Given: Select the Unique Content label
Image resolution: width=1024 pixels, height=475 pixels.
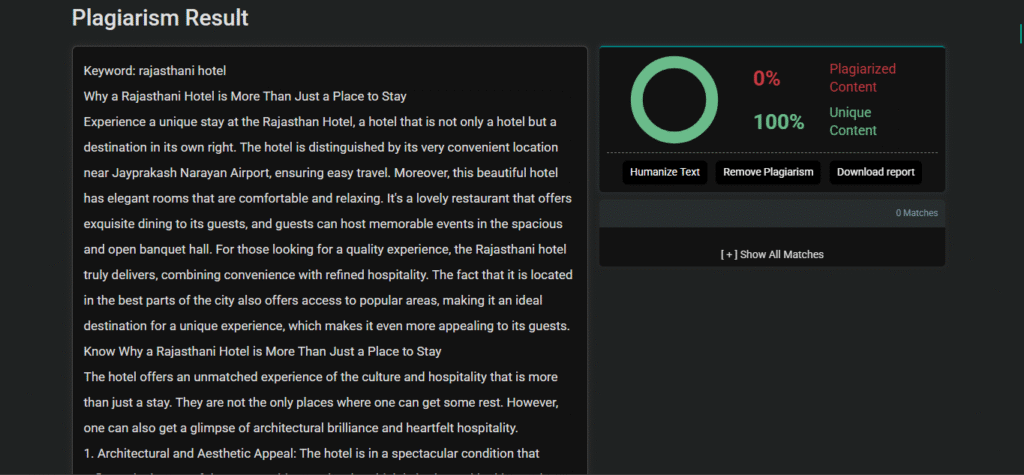Looking at the screenshot, I should point(853,121).
